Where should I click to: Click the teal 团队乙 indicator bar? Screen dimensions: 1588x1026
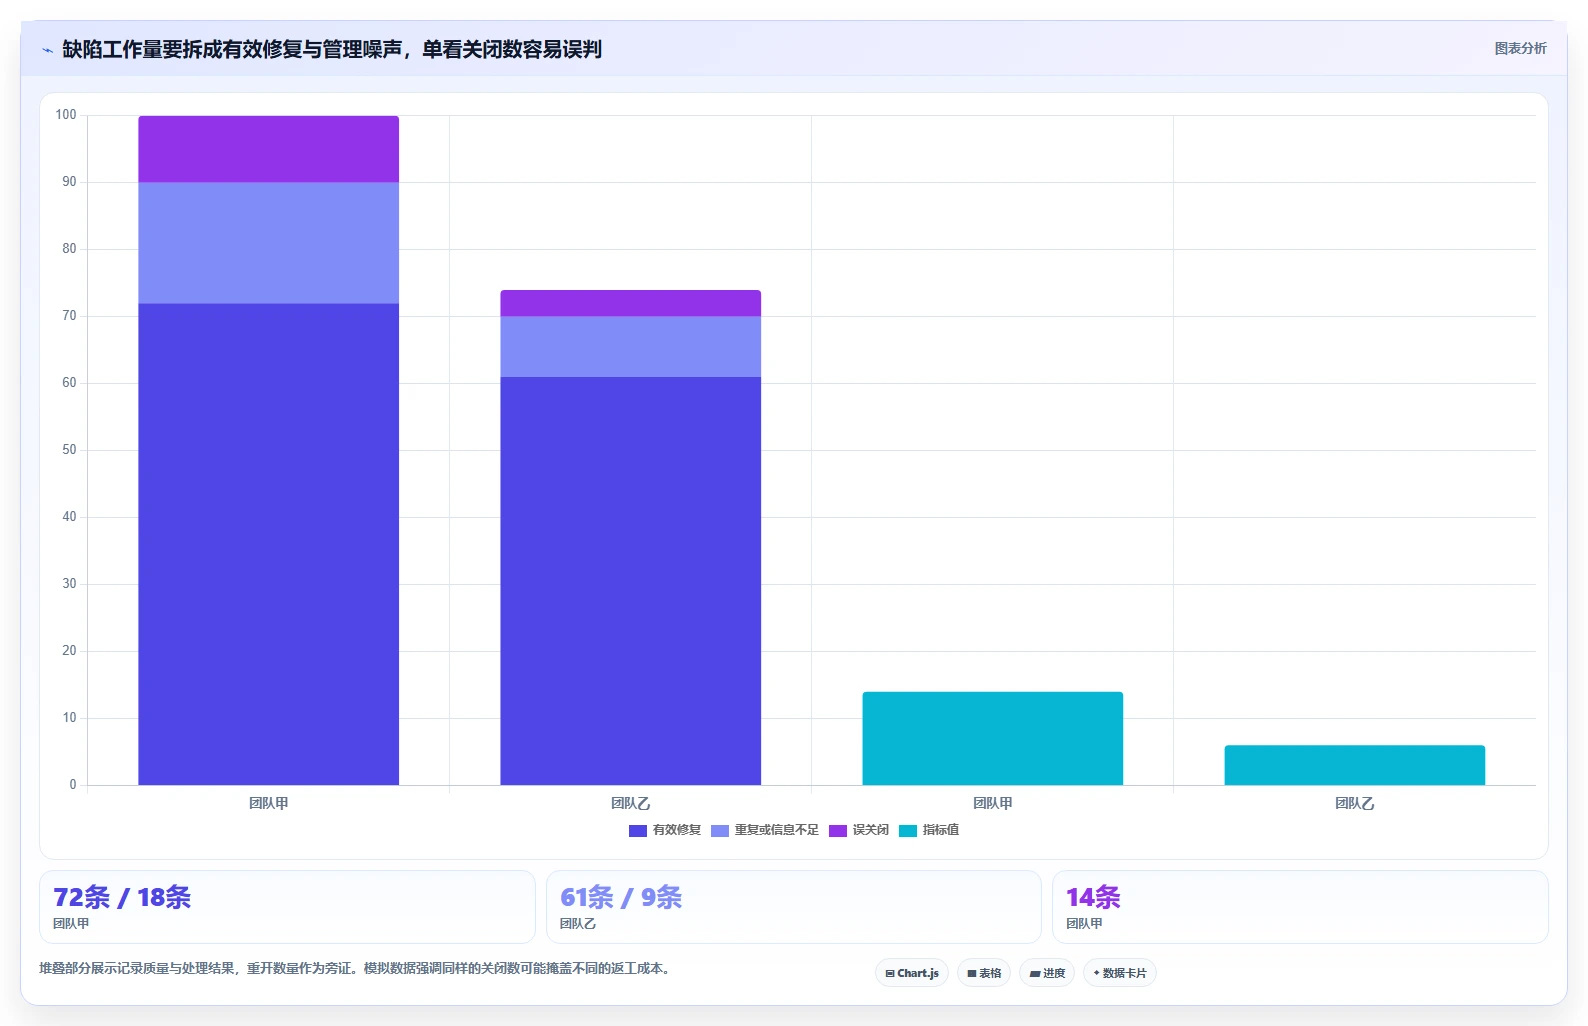pos(1355,765)
